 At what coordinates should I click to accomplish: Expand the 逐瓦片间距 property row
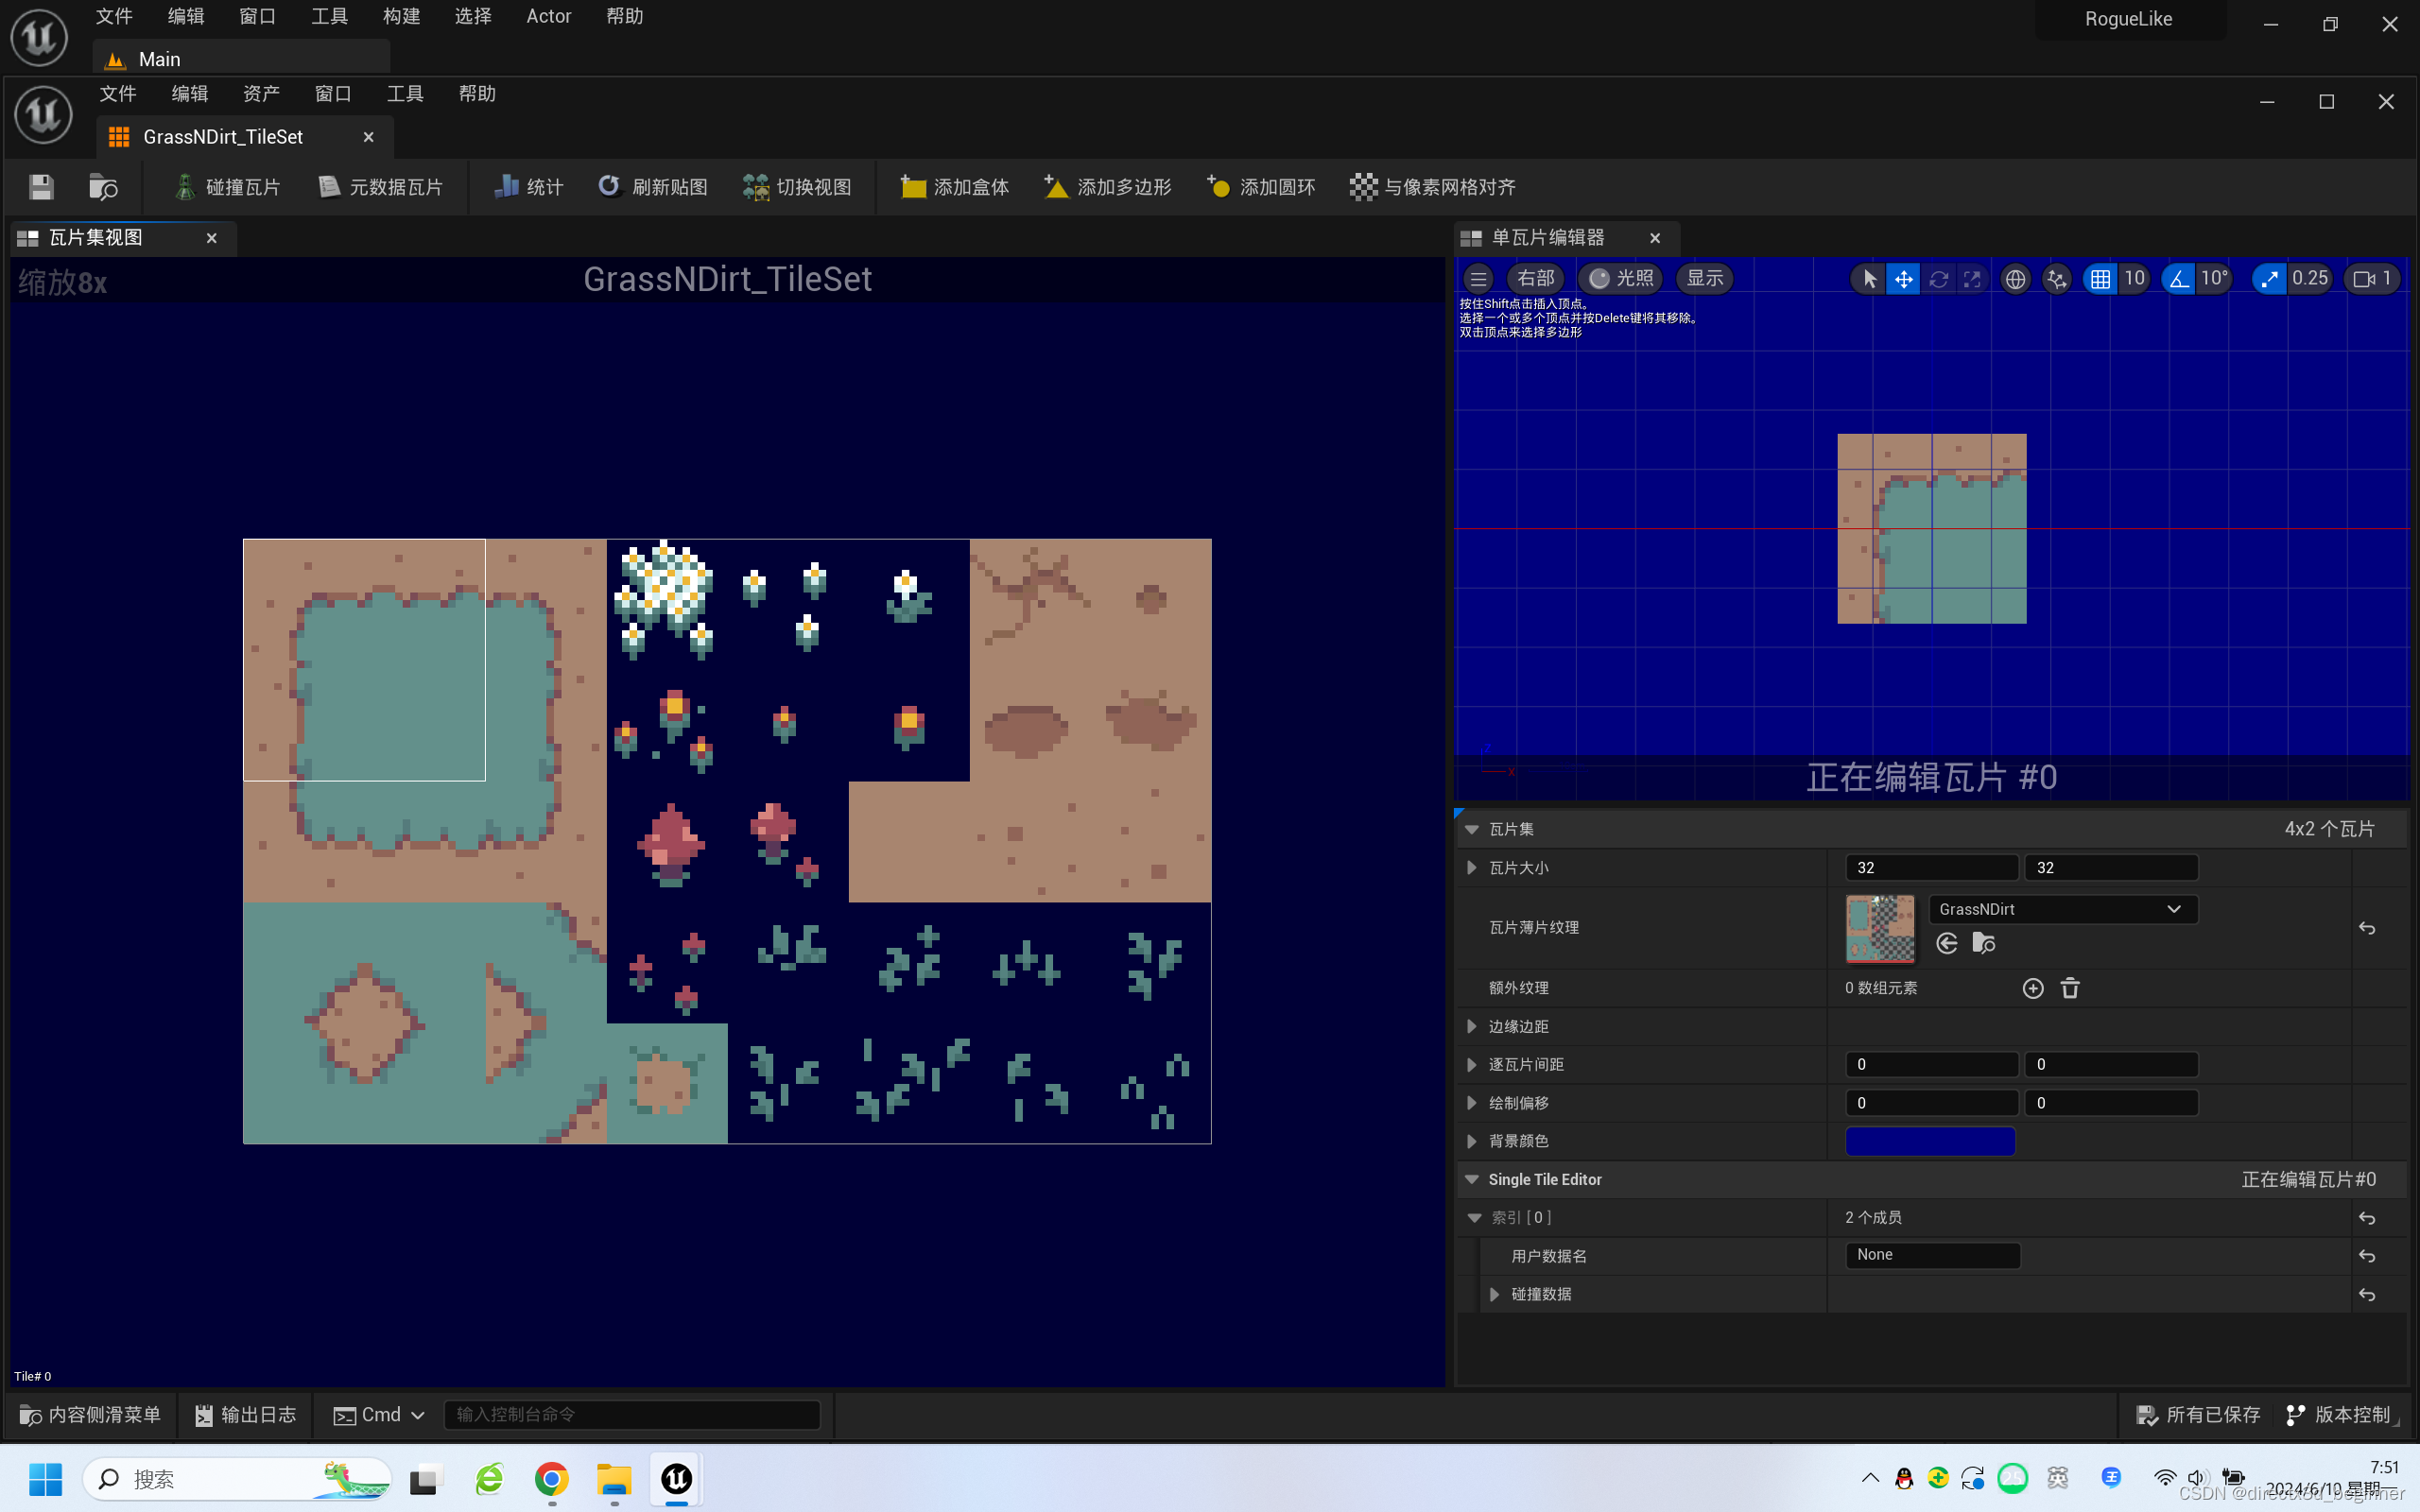[x=1472, y=1065]
